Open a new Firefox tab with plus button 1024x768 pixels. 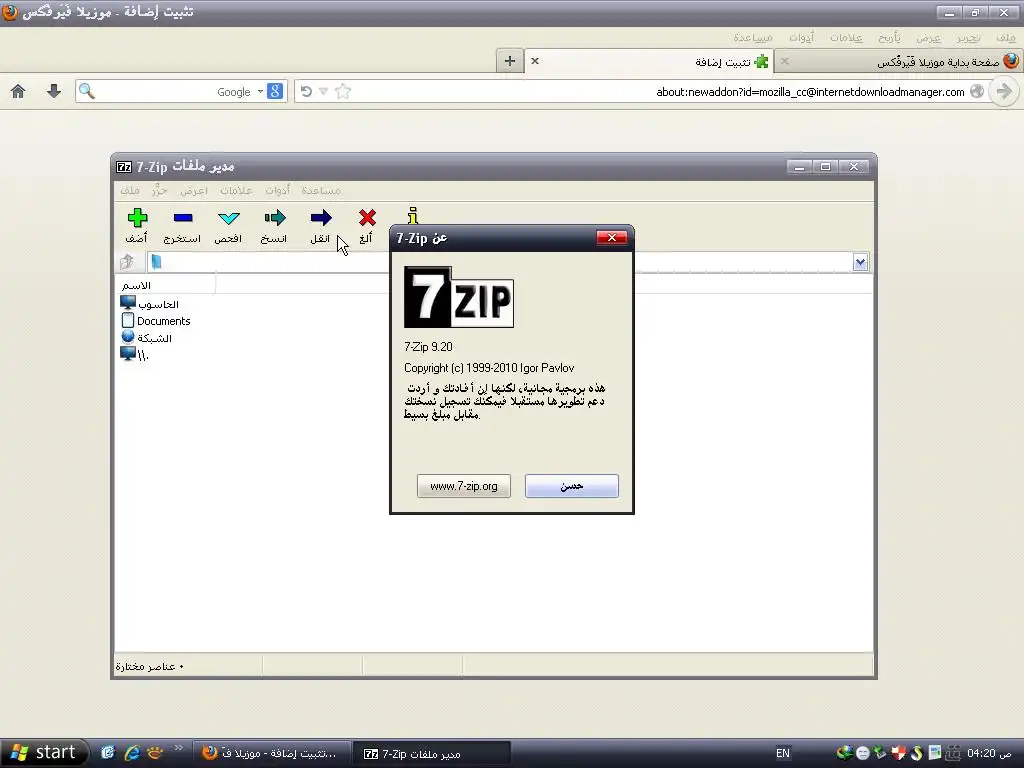(510, 61)
